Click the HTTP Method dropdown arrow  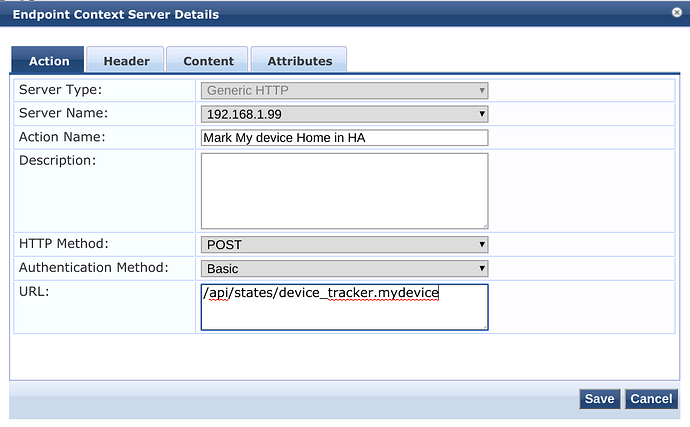[482, 244]
